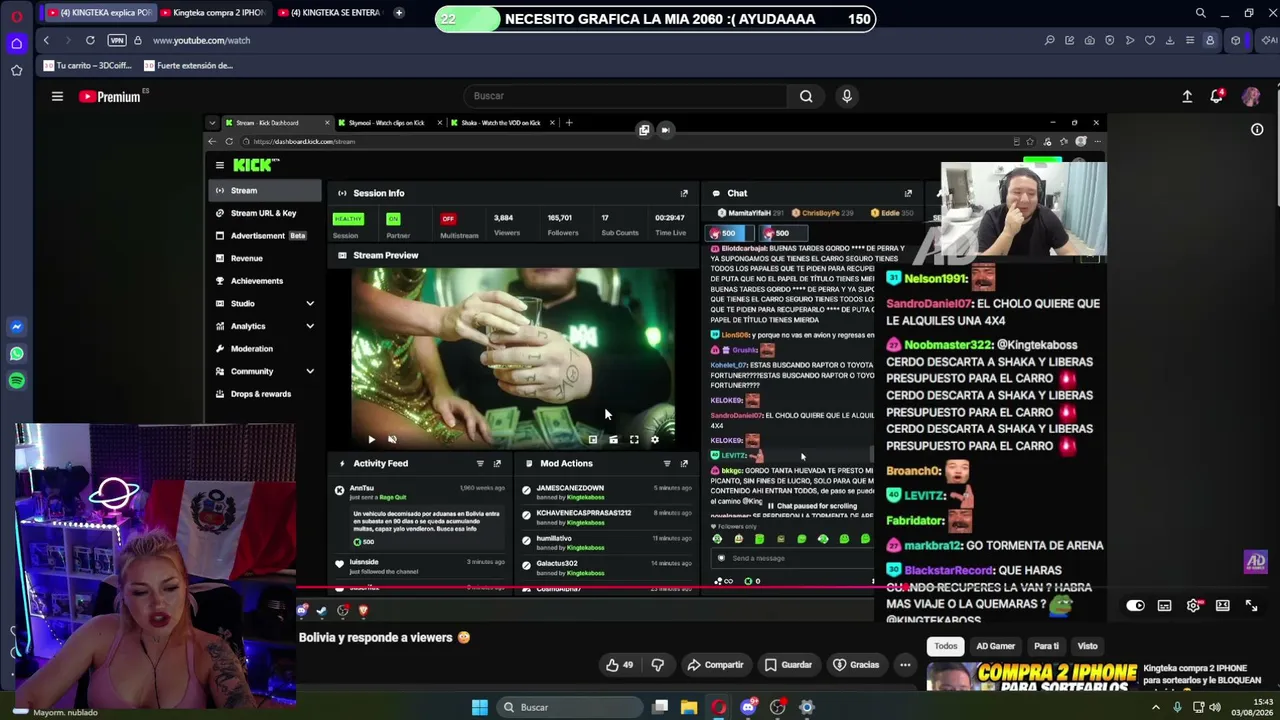
Task: Dislike the video
Action: pyautogui.click(x=658, y=665)
